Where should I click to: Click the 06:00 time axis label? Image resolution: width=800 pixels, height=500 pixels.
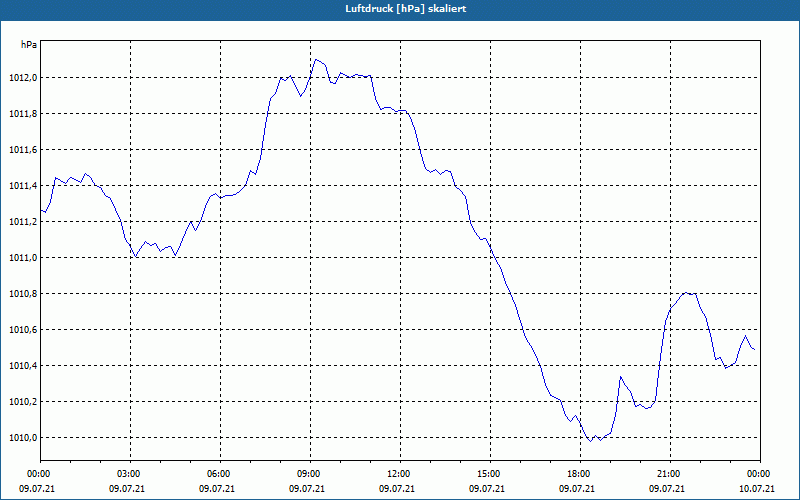tap(220, 474)
